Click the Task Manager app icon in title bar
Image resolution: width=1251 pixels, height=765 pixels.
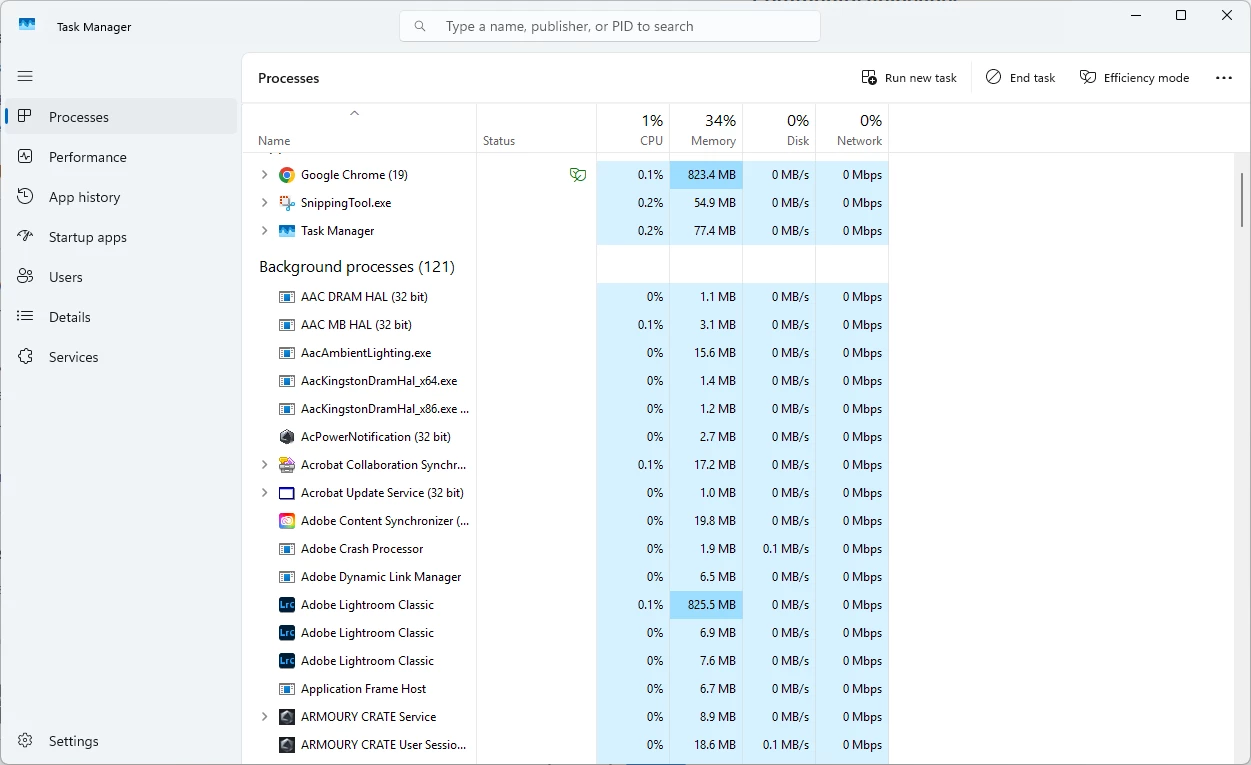click(27, 26)
